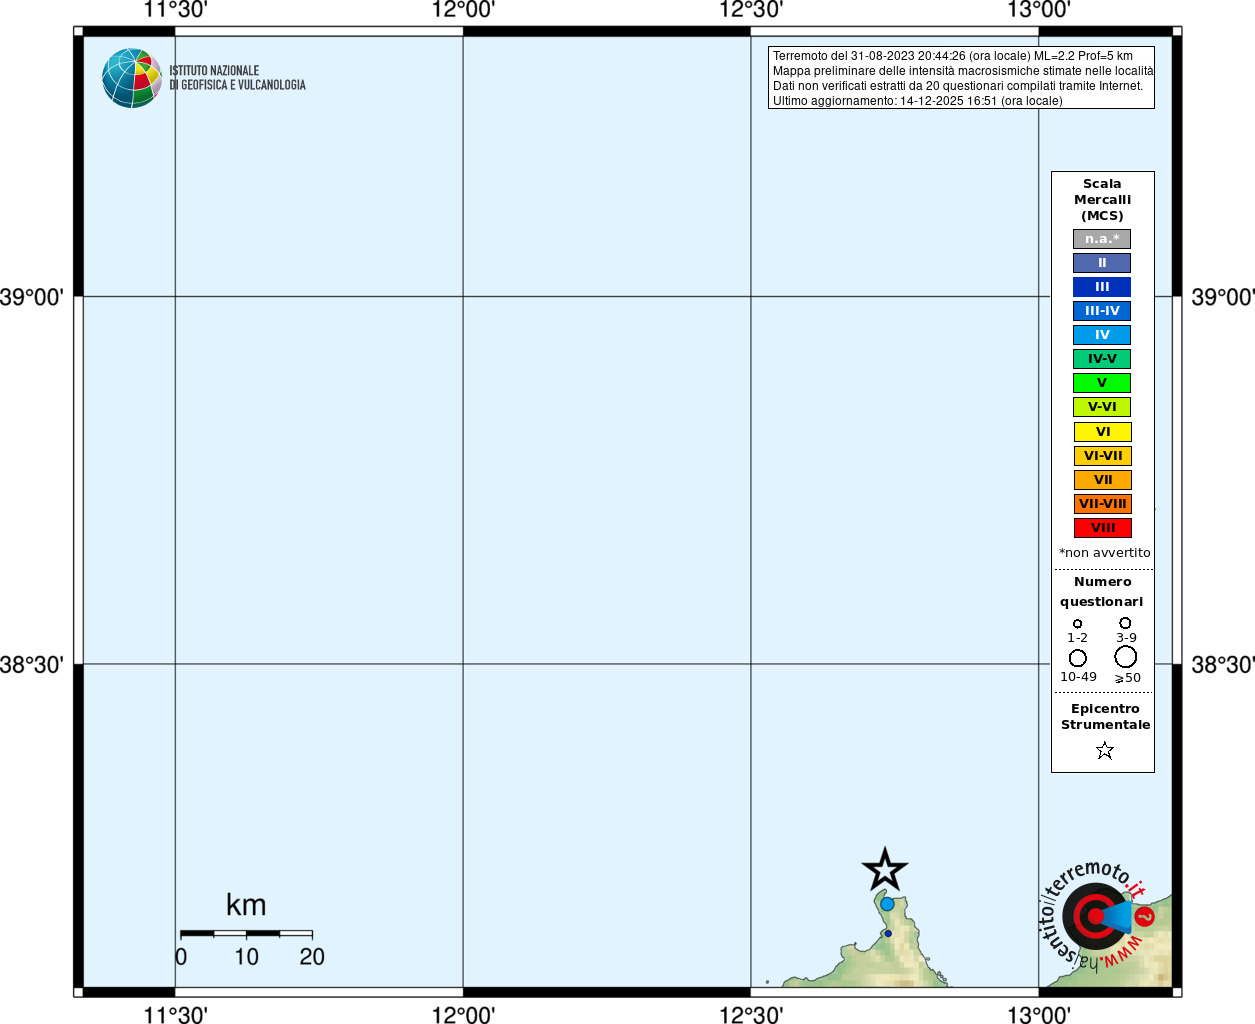Click the small dark-blue intensity dot on map
The height and width of the screenshot is (1024, 1255).
point(887,933)
